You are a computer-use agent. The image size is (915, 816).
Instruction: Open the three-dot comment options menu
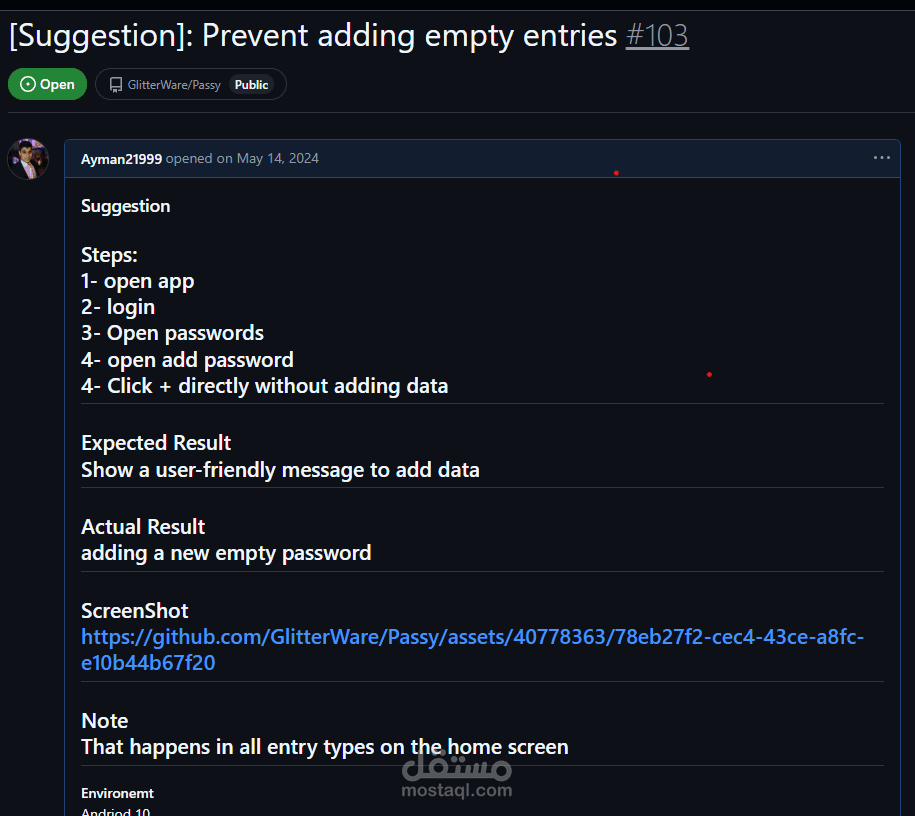(x=881, y=158)
